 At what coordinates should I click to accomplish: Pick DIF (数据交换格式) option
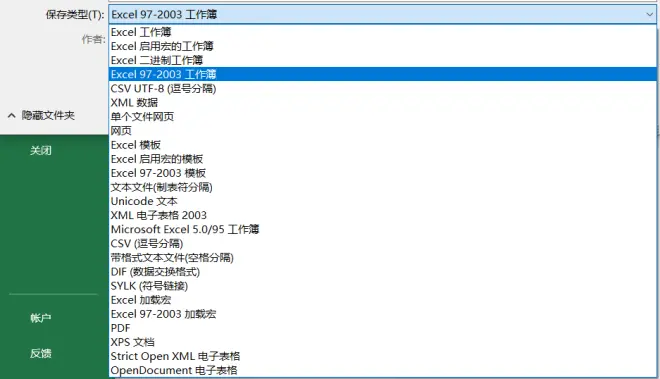pyautogui.click(x=383, y=272)
